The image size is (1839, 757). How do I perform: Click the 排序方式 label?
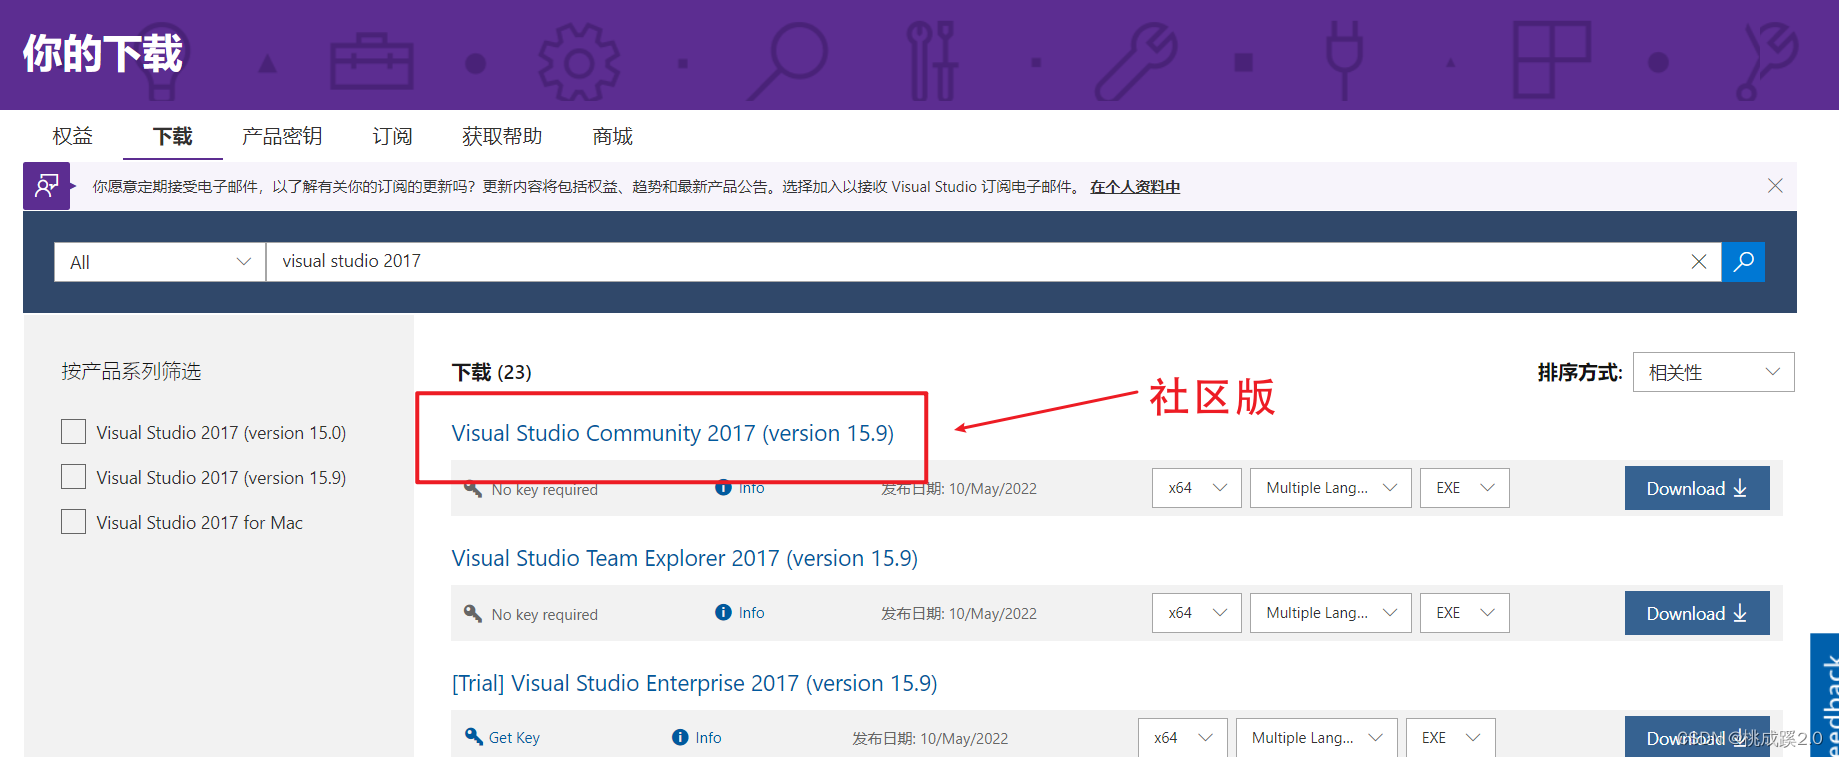[x=1580, y=373]
